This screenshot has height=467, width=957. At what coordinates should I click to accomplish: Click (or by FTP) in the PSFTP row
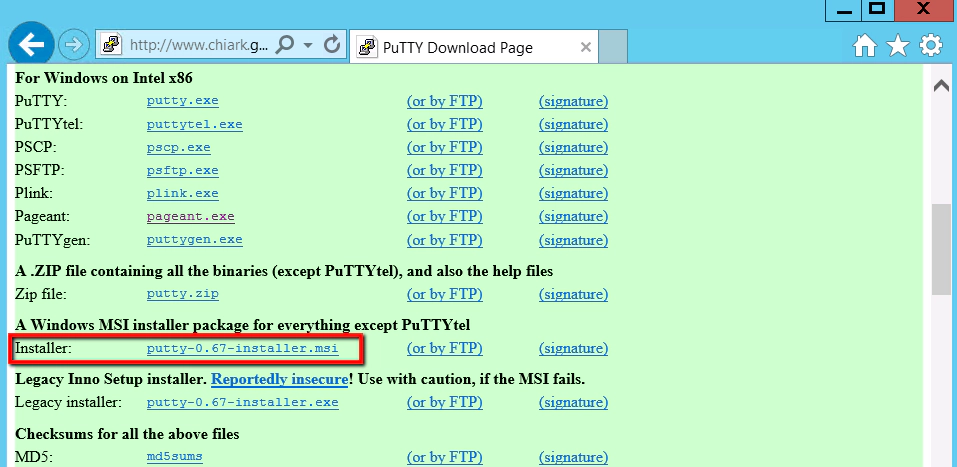click(x=445, y=171)
